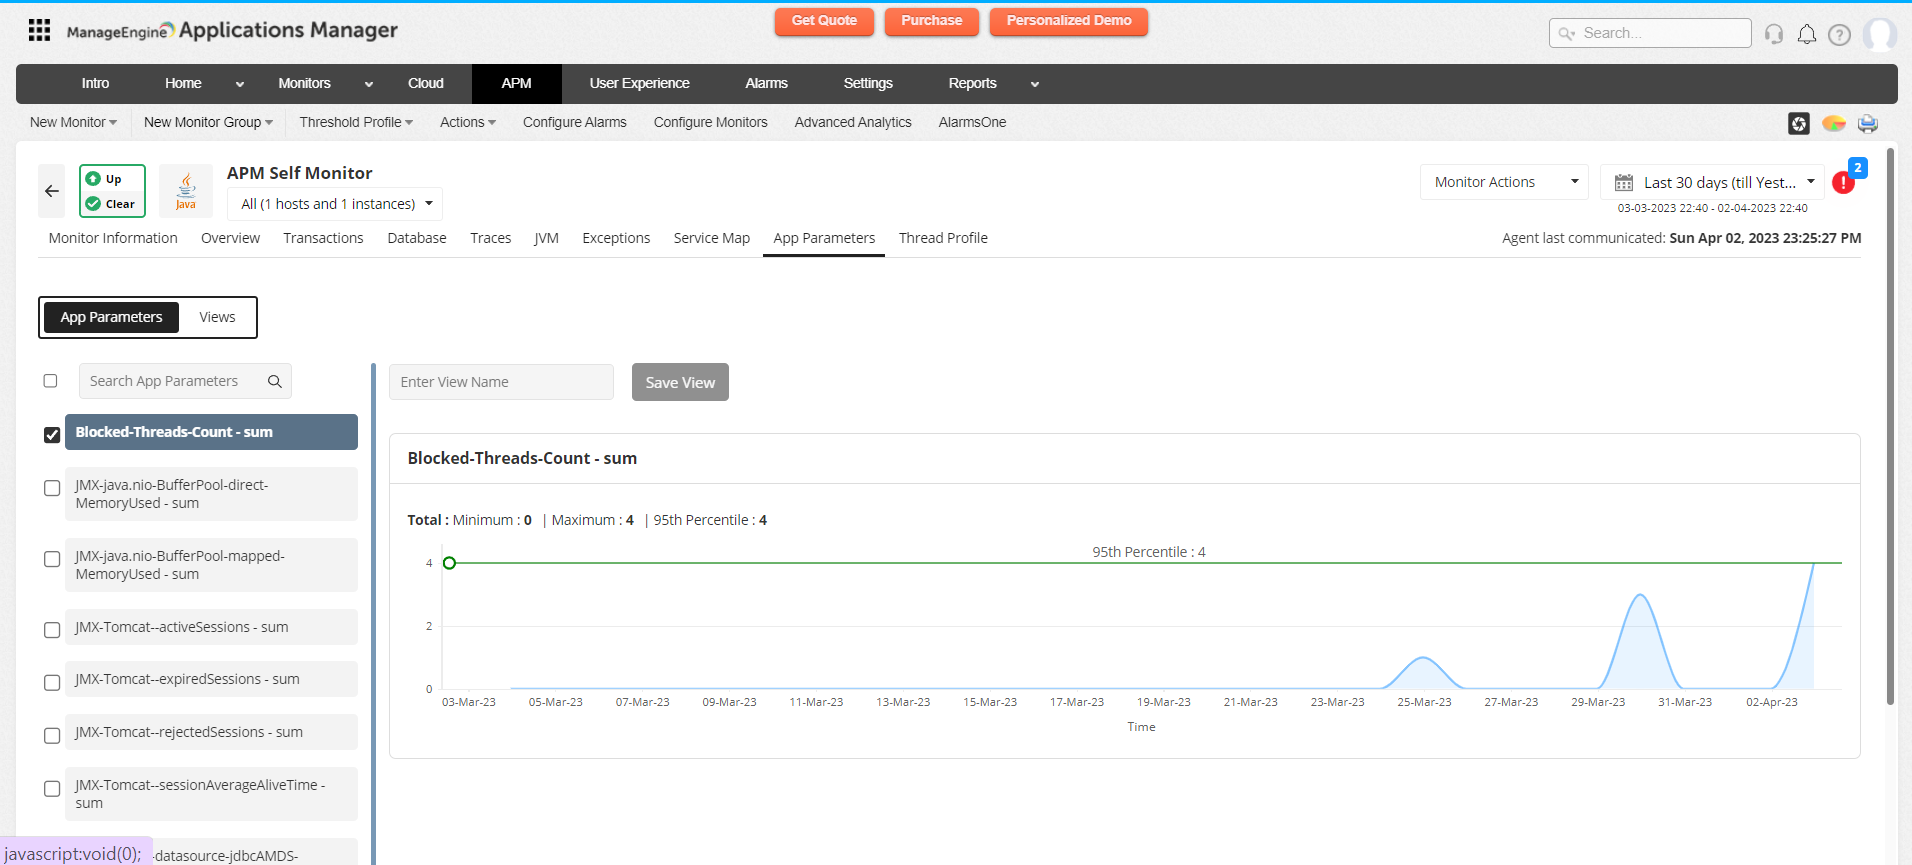Click the page vertical scrollbar
The height and width of the screenshot is (865, 1912).
[x=1890, y=427]
